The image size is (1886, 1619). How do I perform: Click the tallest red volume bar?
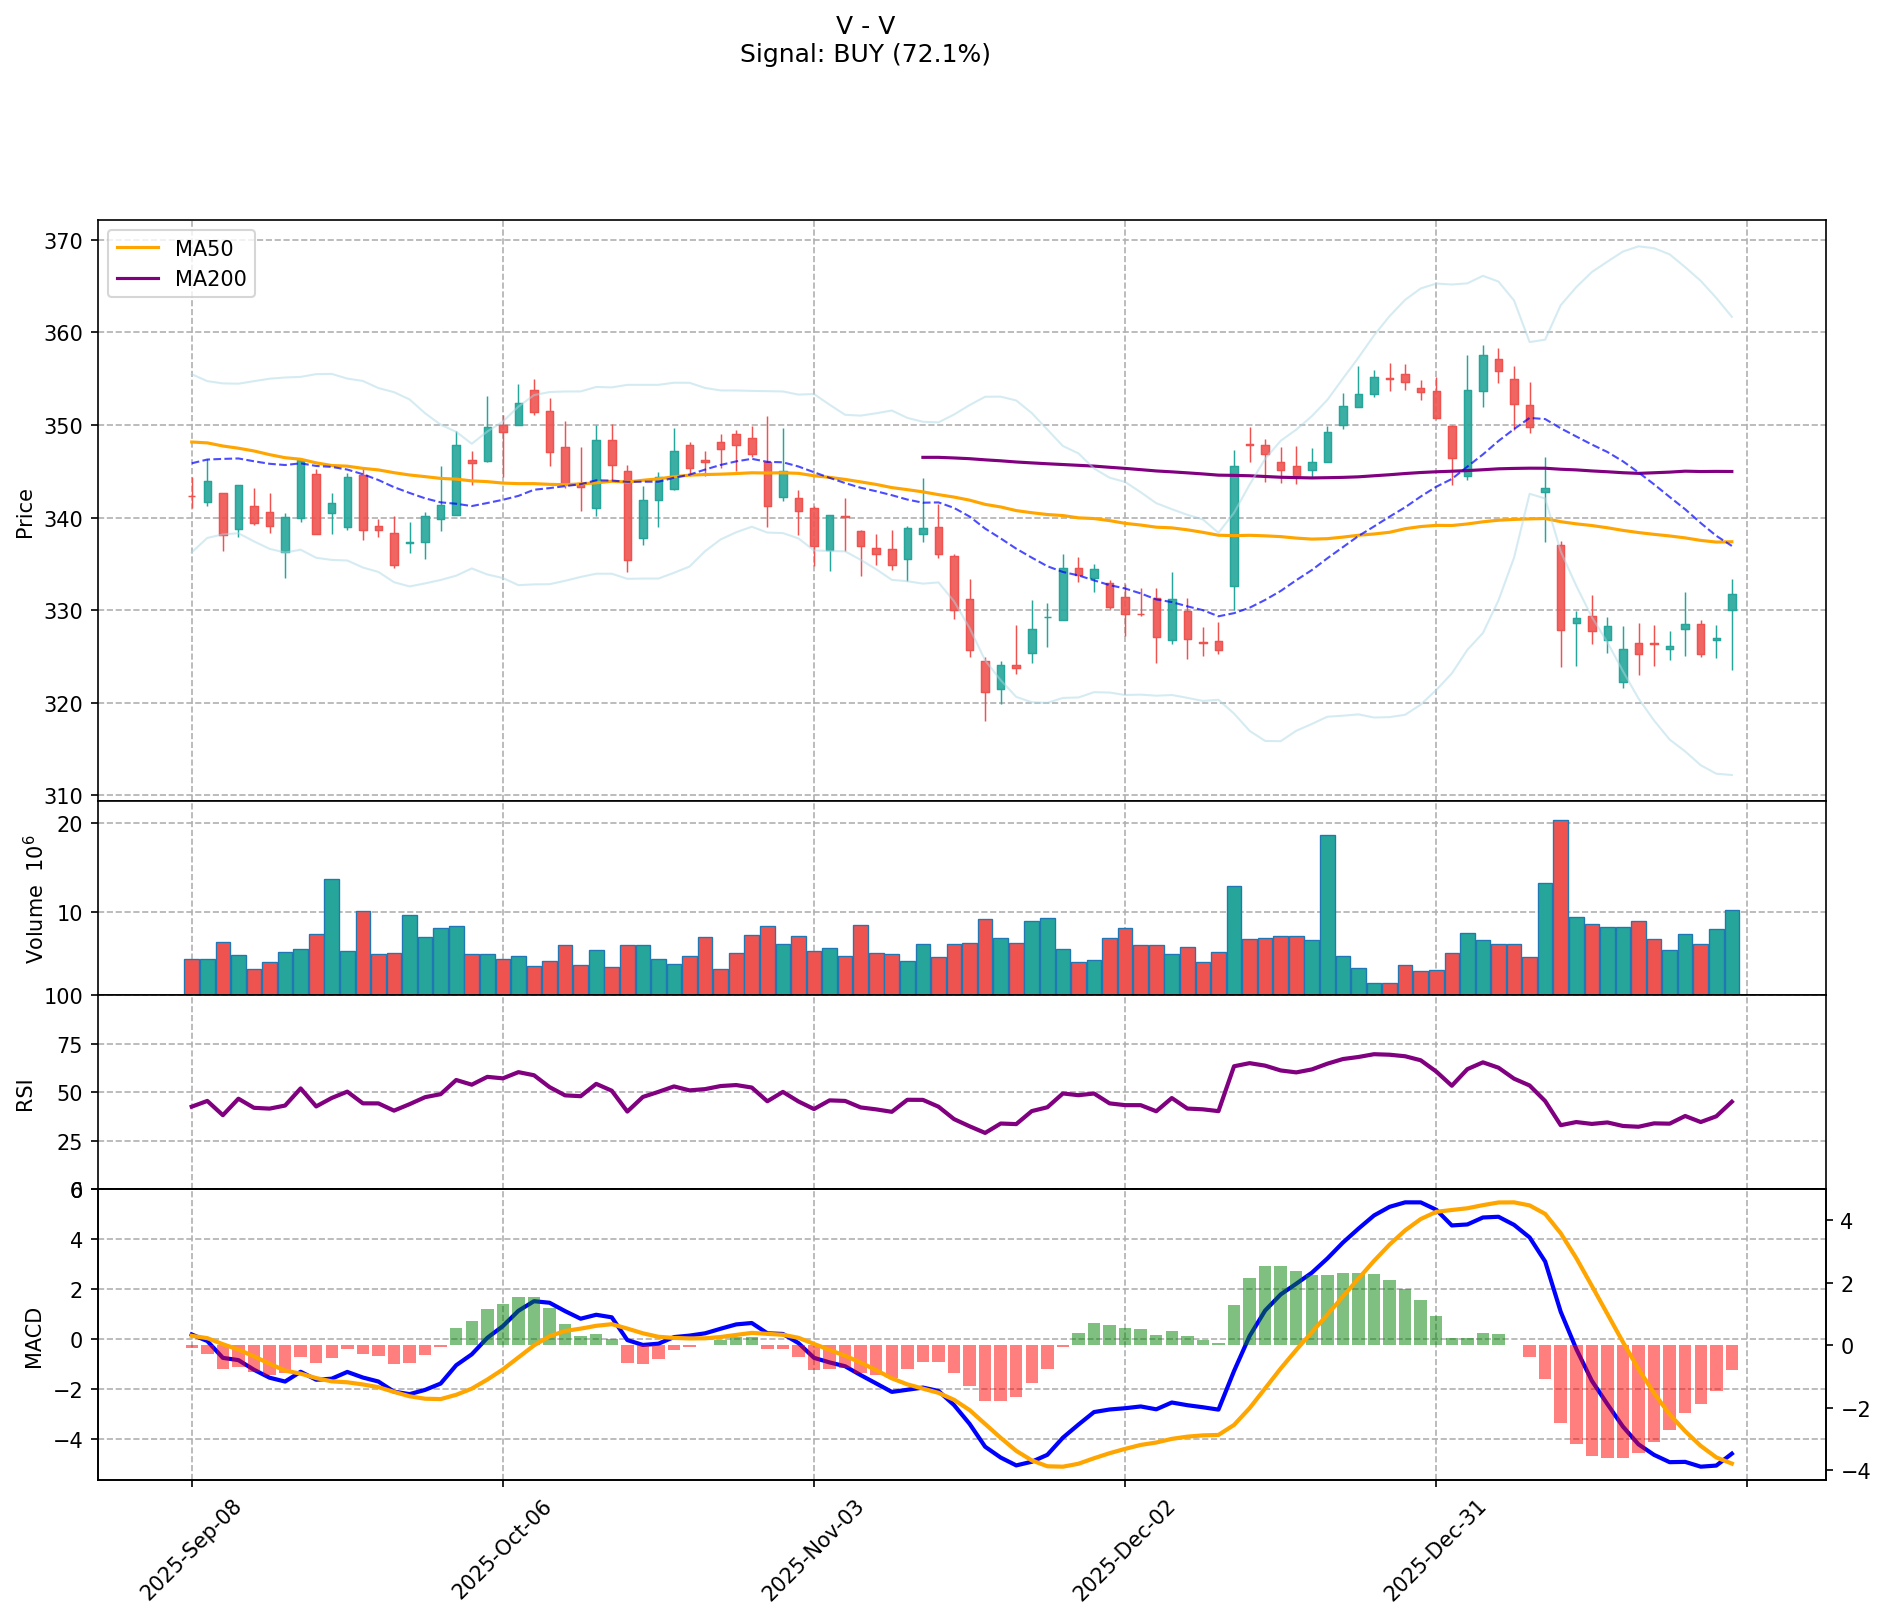pyautogui.click(x=1560, y=906)
